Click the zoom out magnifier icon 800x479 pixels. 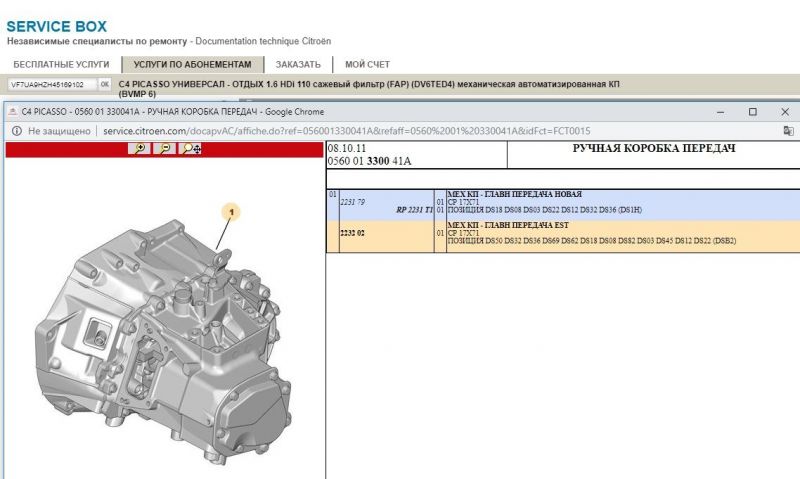coord(164,149)
